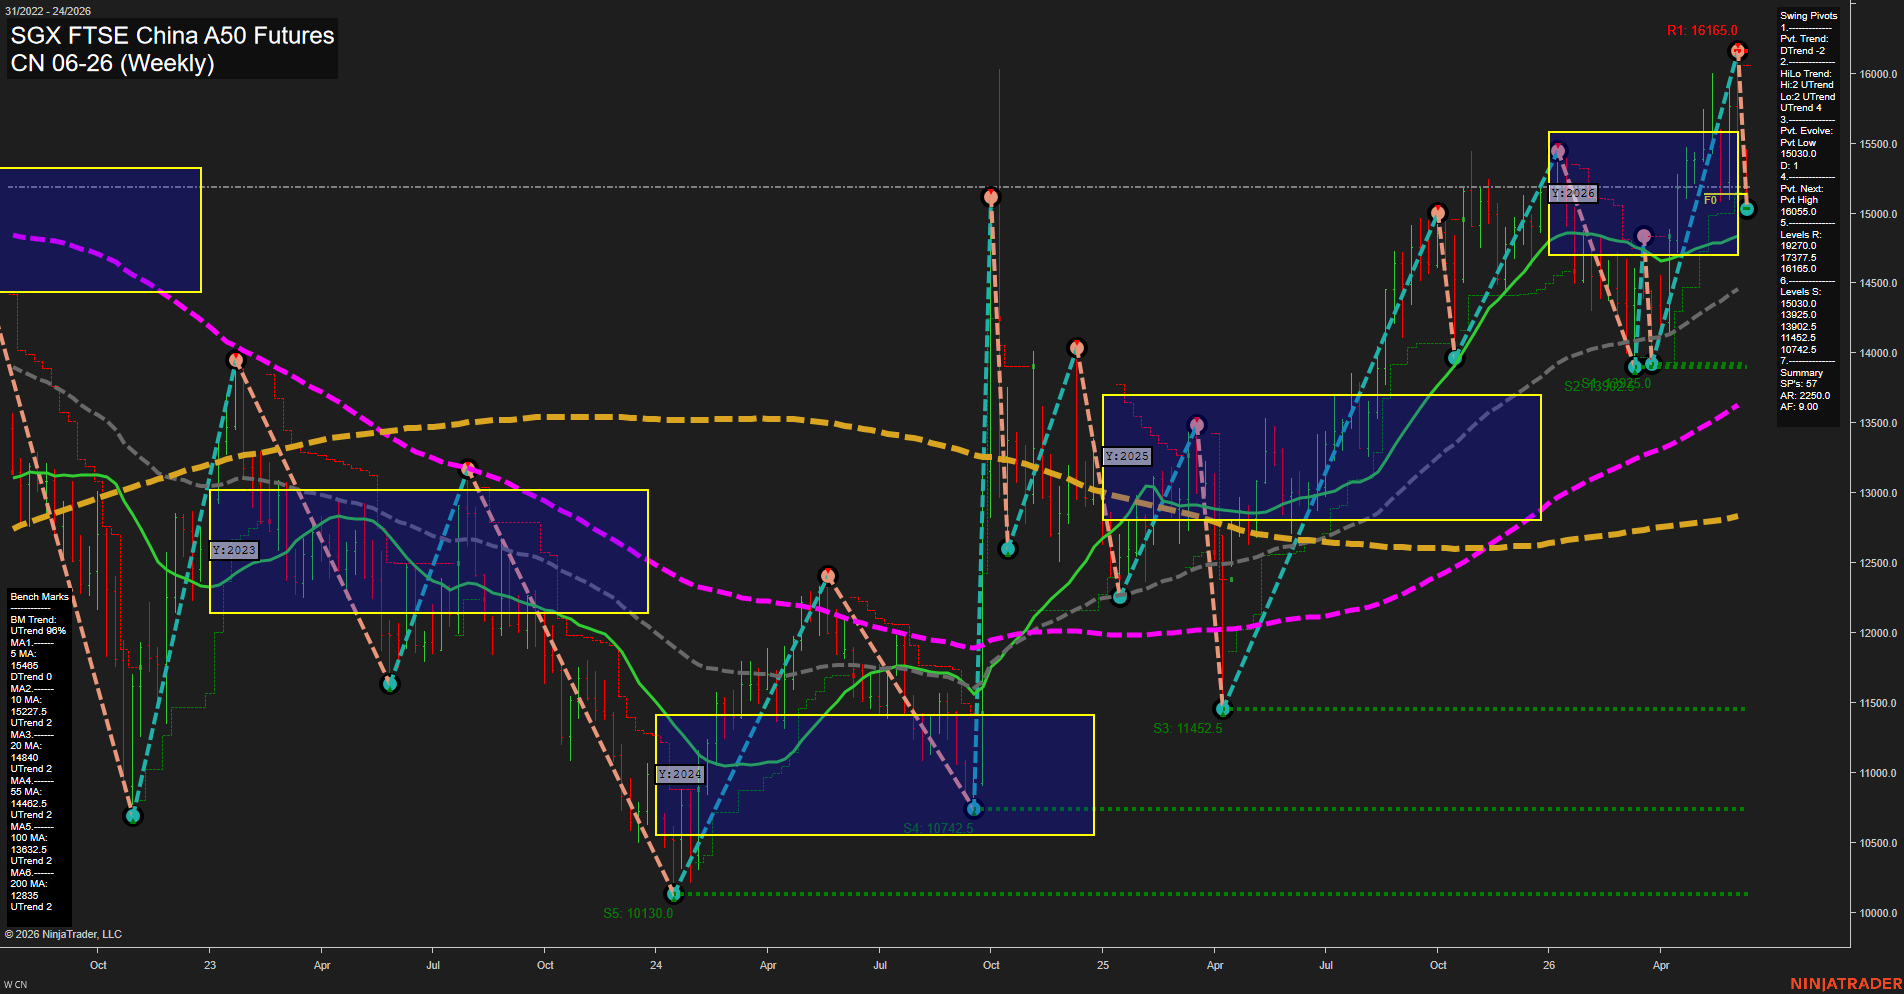Click Pvt High value 16055.0 under Pvt. Next
This screenshot has height=994, width=1904.
[x=1798, y=212]
